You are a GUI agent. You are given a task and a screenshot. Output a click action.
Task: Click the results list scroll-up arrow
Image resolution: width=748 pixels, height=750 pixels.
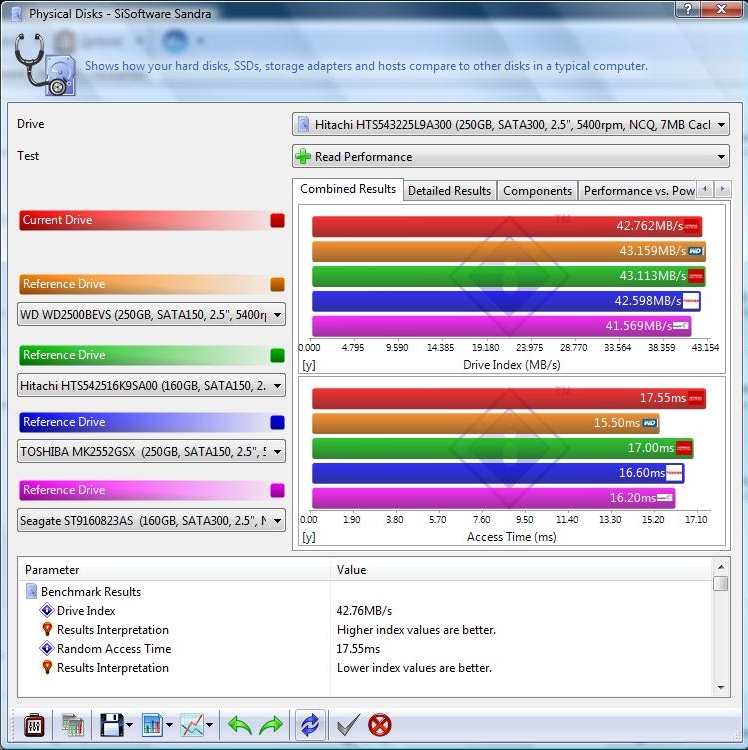(721, 567)
